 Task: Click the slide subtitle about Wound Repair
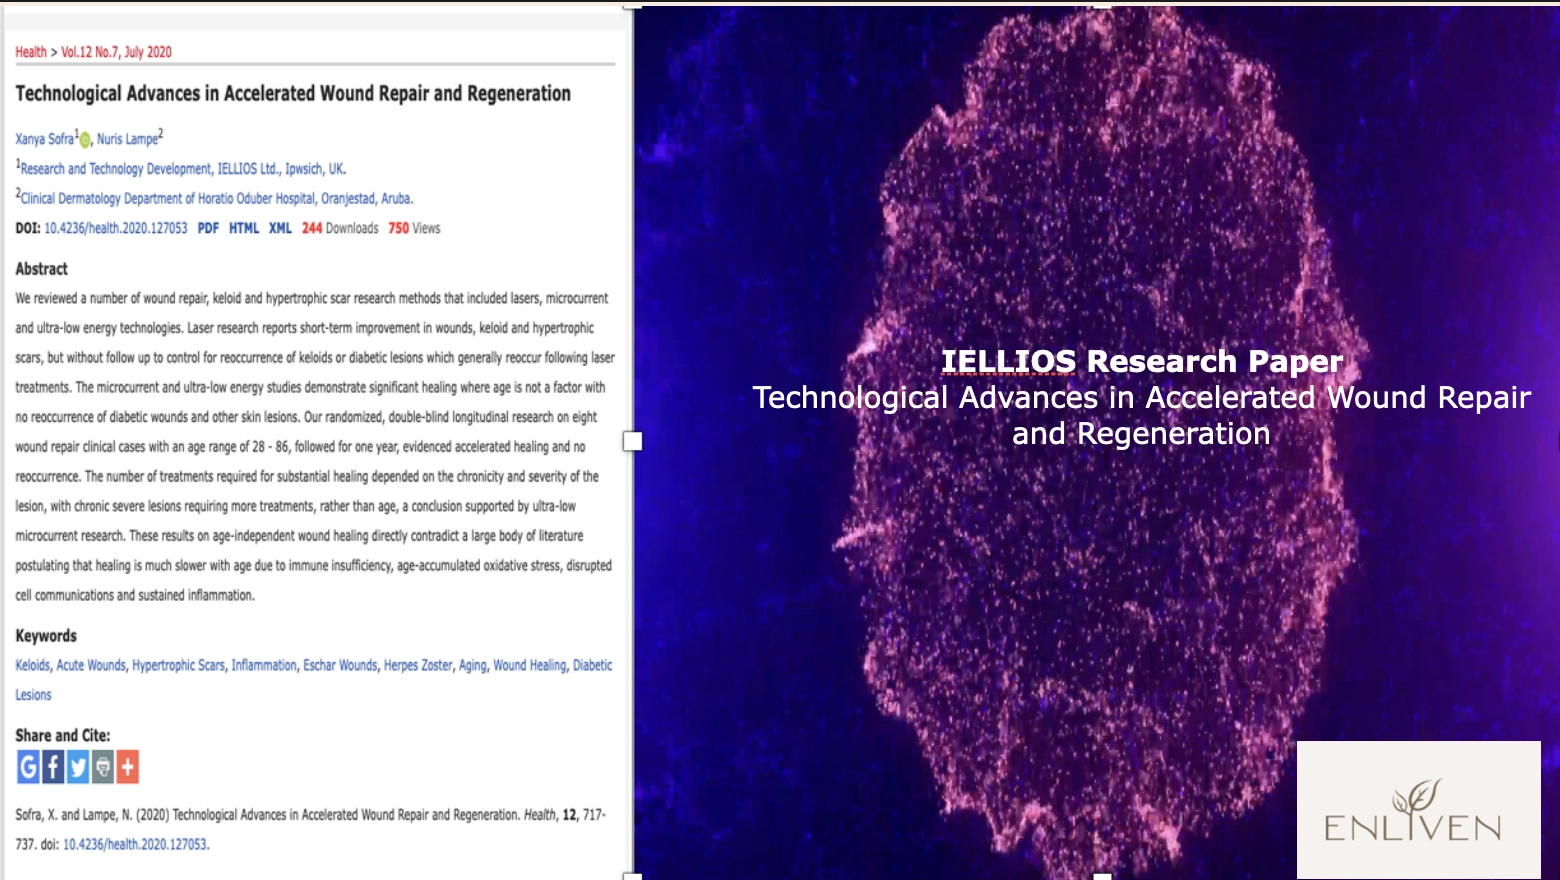point(1141,415)
